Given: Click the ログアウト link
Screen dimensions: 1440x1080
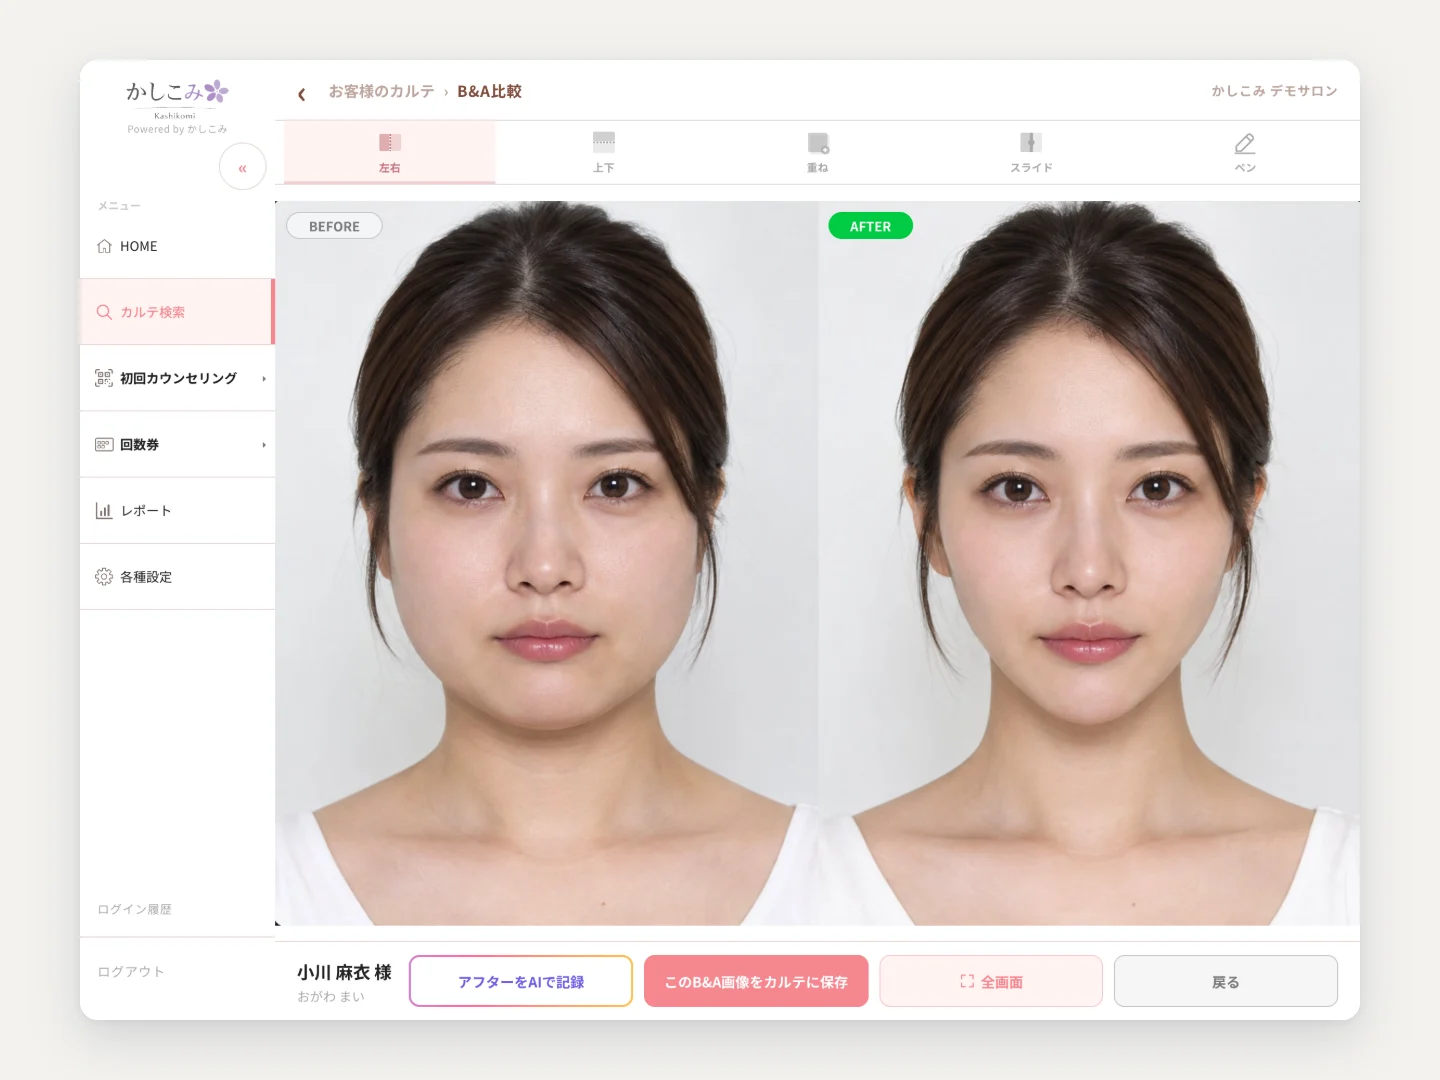Looking at the screenshot, I should point(131,971).
